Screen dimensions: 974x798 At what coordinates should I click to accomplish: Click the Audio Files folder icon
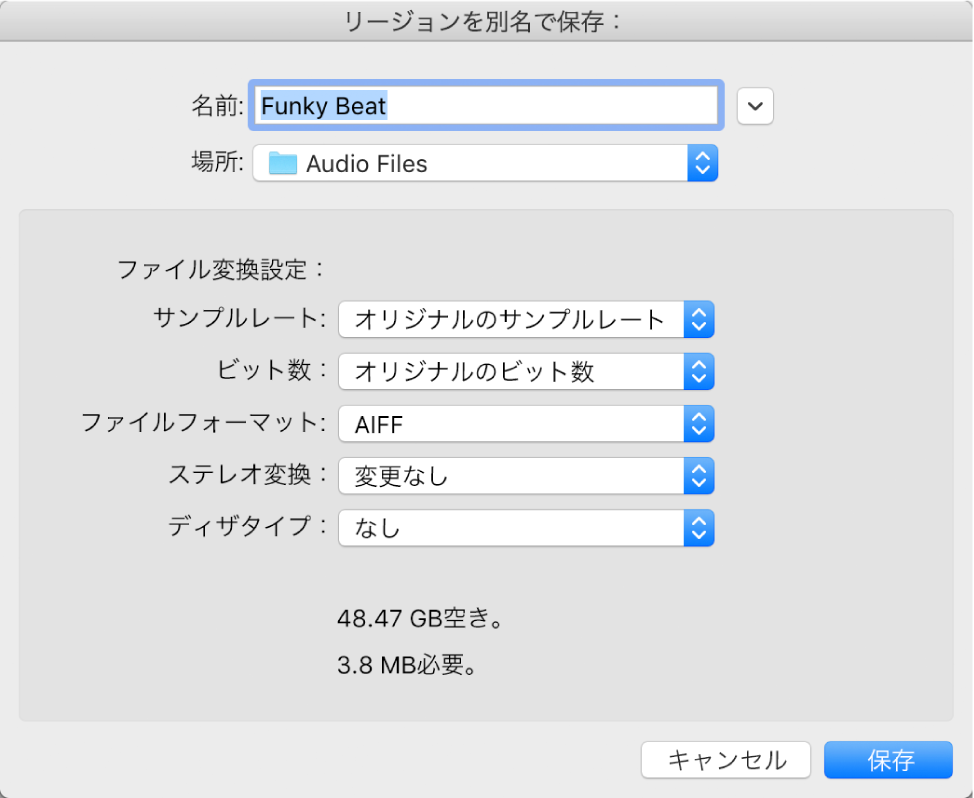(x=283, y=163)
